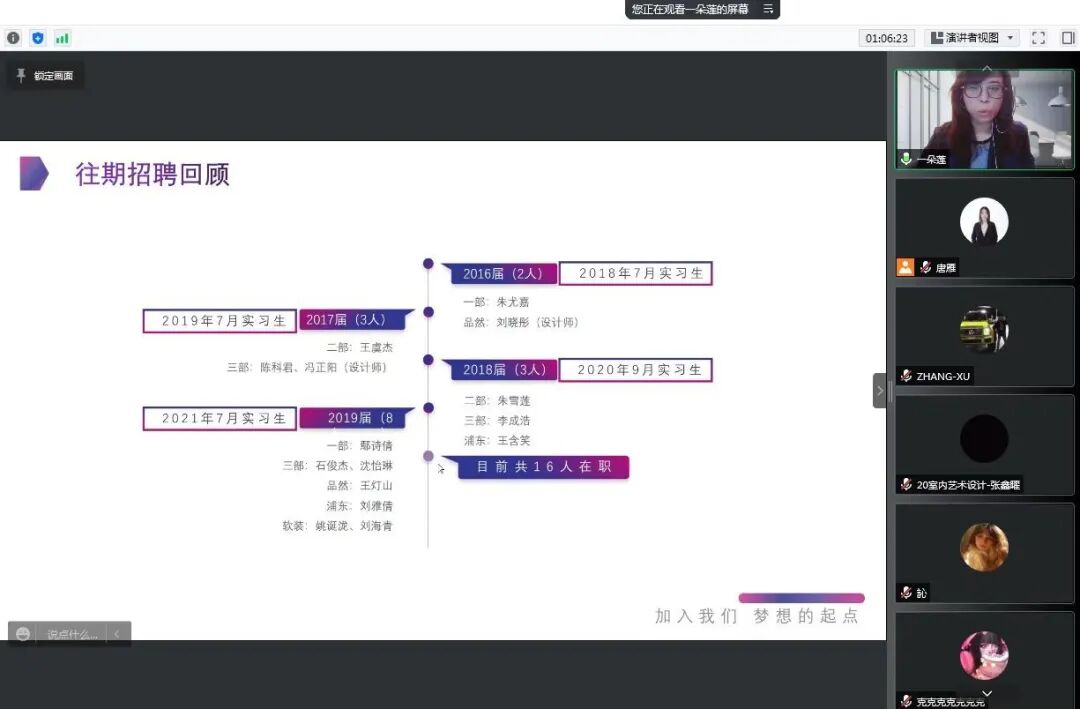
Task: Click the meeting info icon
Action: [13, 37]
